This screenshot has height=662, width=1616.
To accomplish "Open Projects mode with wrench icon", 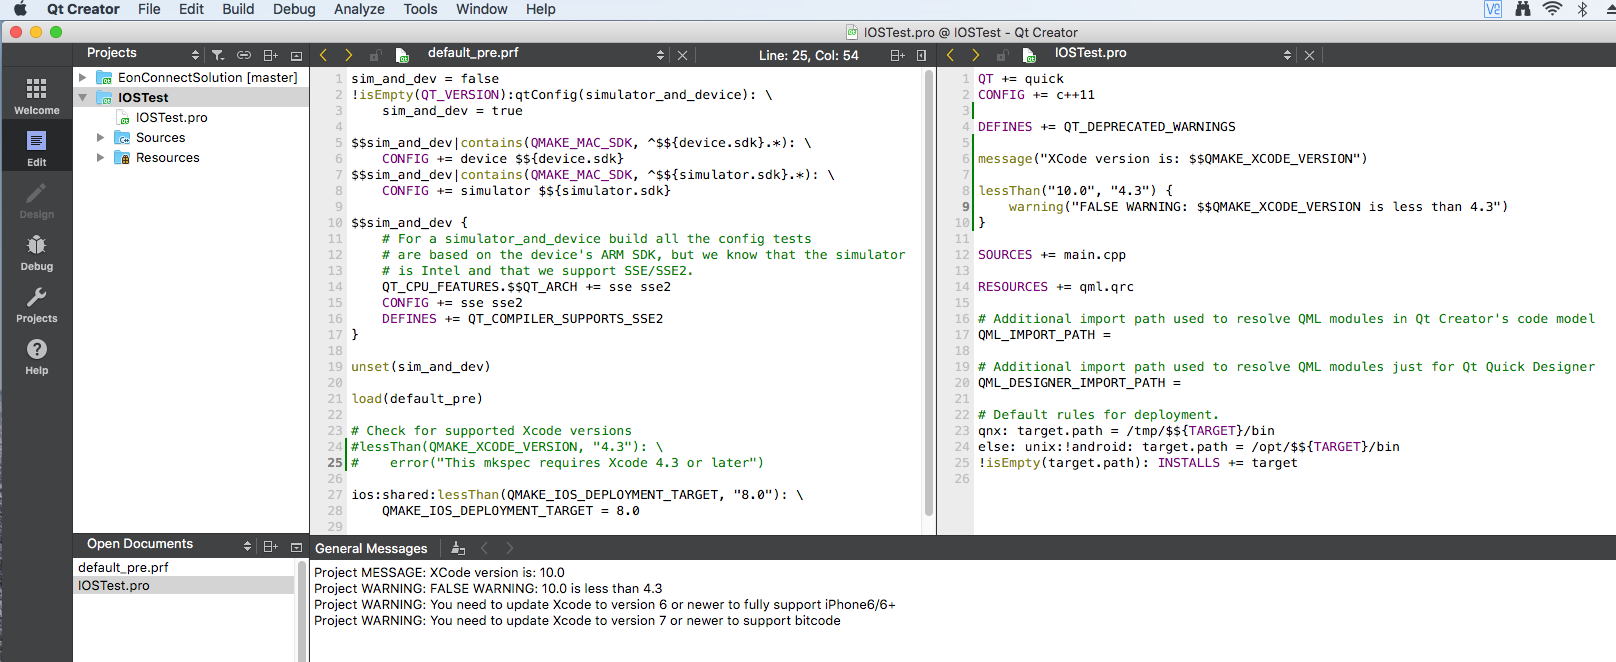I will pyautogui.click(x=36, y=304).
